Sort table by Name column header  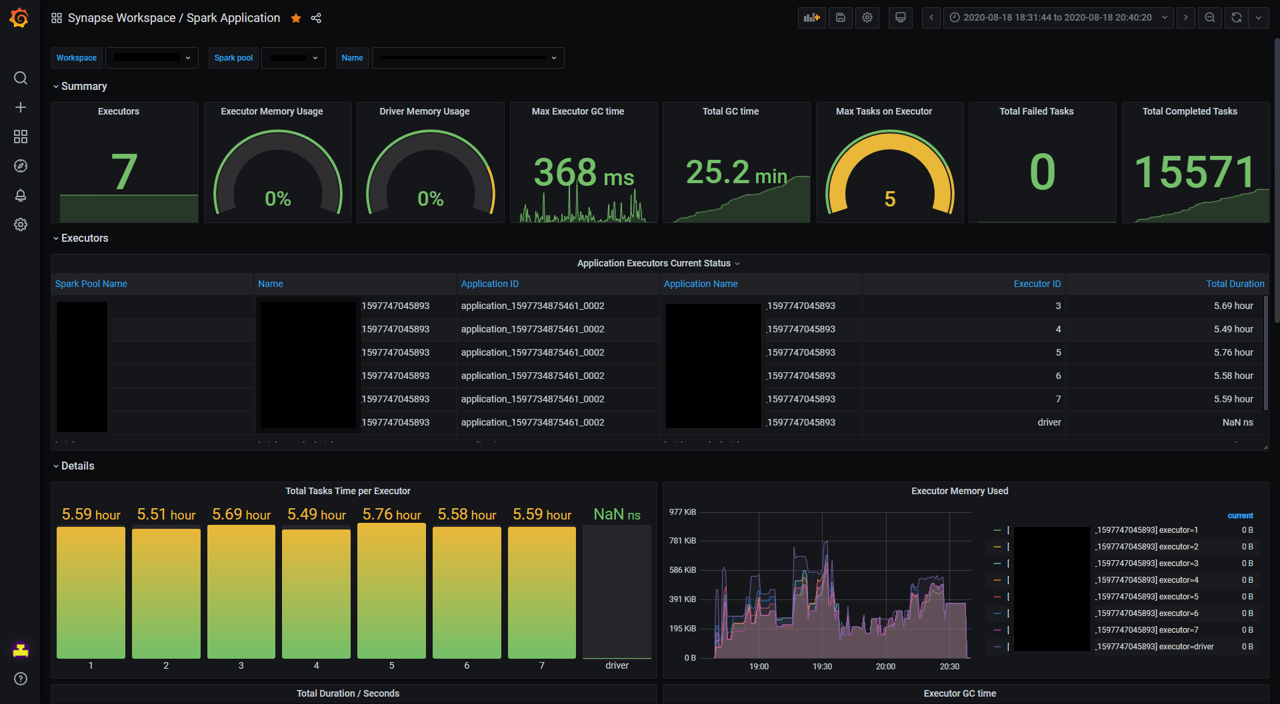point(270,284)
